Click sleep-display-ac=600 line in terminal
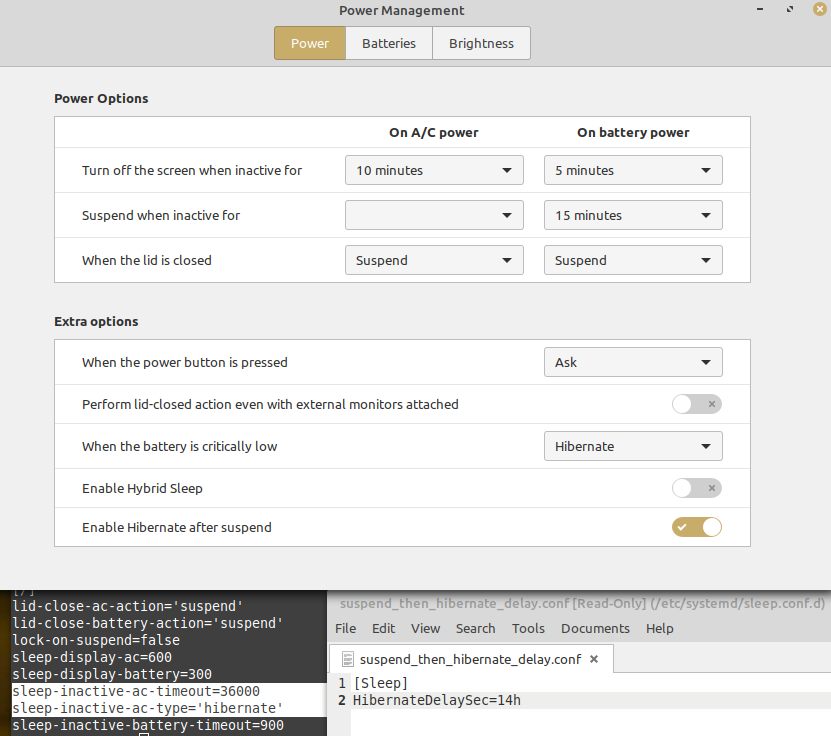This screenshot has width=831, height=736. pos(92,657)
